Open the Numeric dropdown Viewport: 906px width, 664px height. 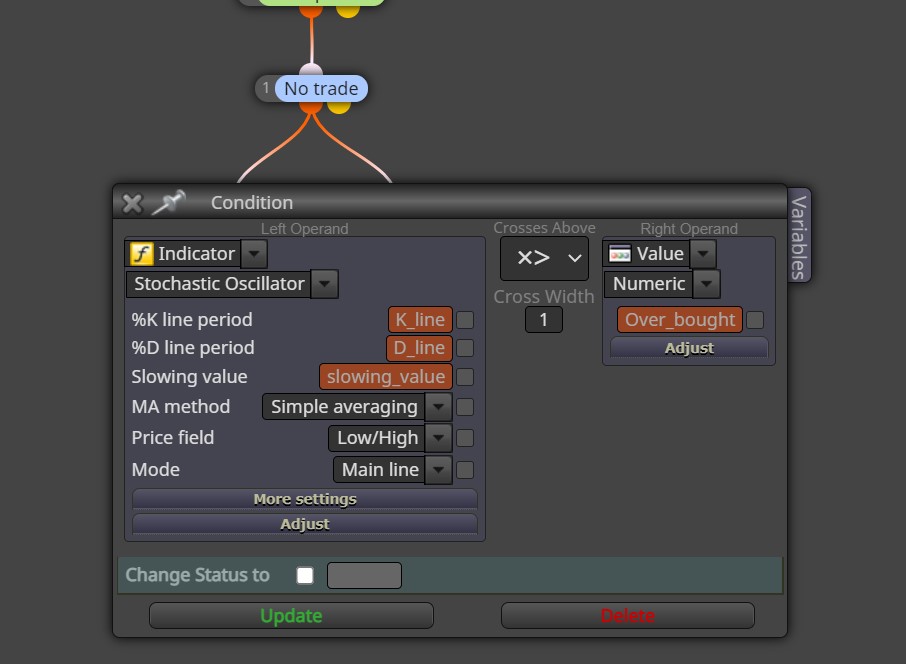[707, 284]
